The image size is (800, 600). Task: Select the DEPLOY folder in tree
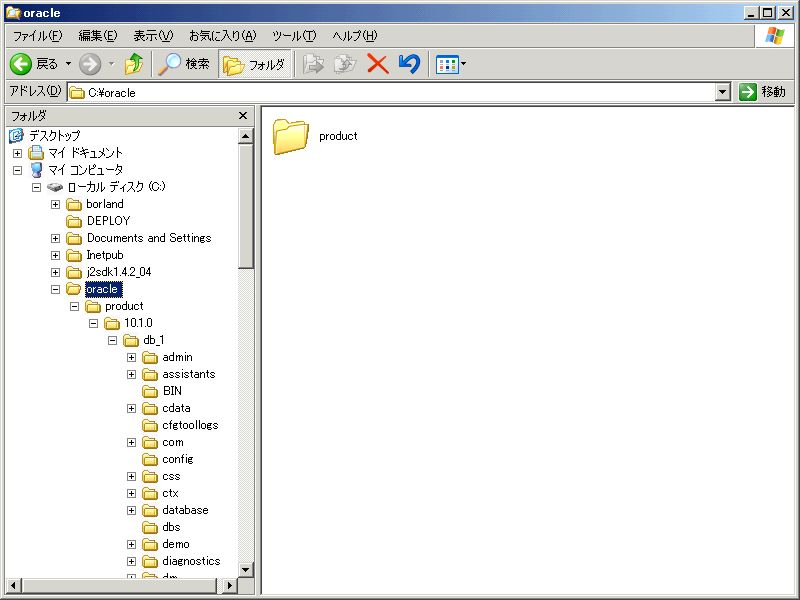pos(108,221)
